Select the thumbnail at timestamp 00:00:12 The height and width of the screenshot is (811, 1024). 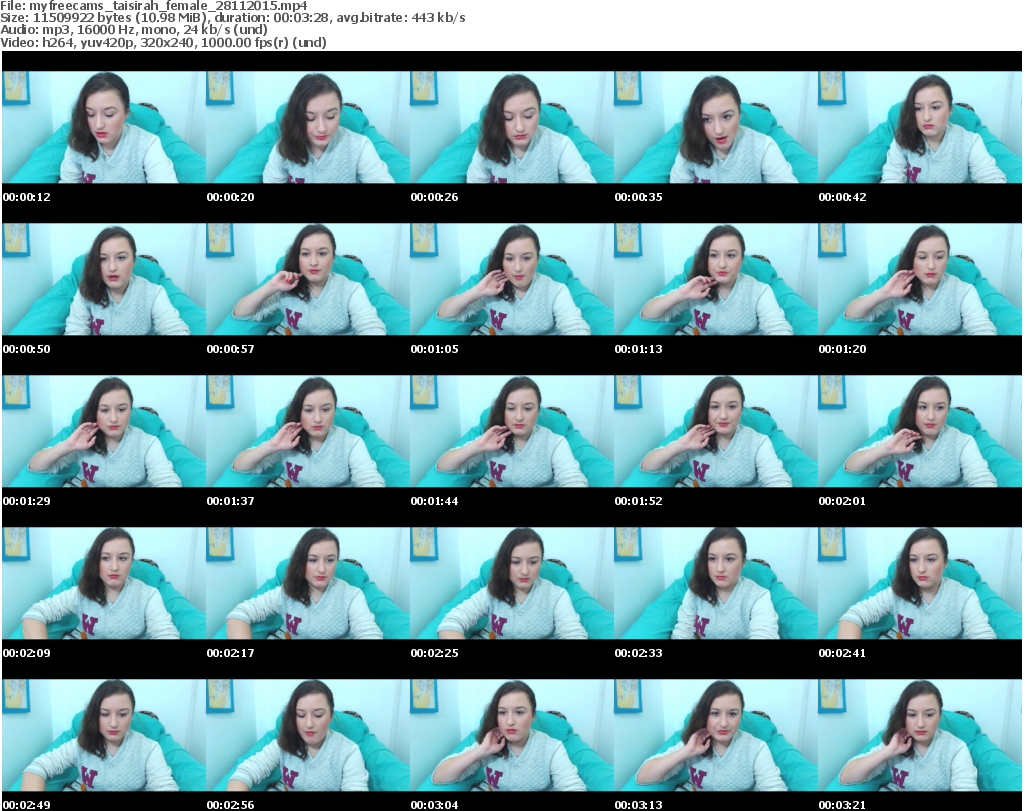(x=104, y=127)
